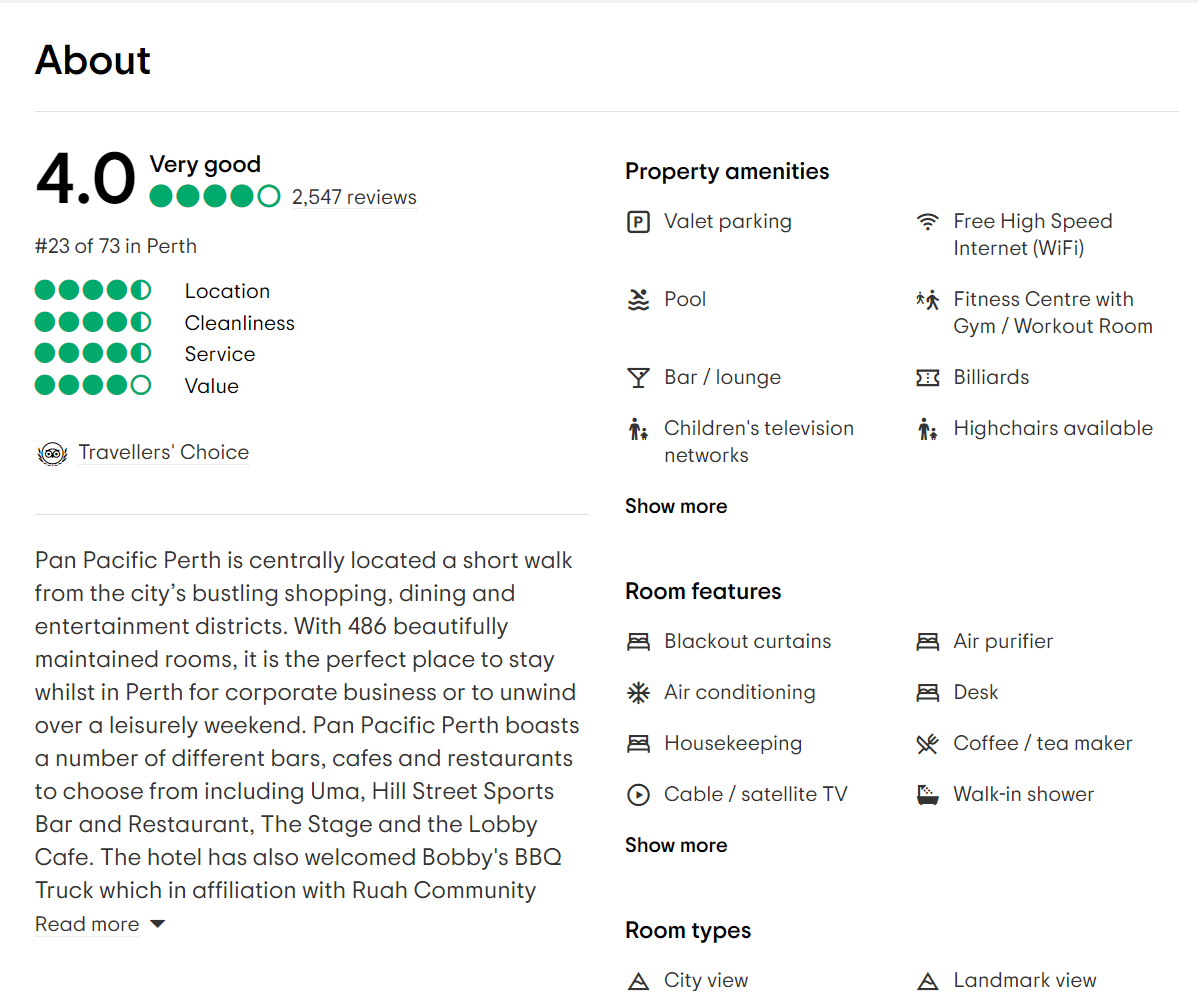Open the 2,547 reviews link
1198x1008 pixels.
tap(354, 197)
